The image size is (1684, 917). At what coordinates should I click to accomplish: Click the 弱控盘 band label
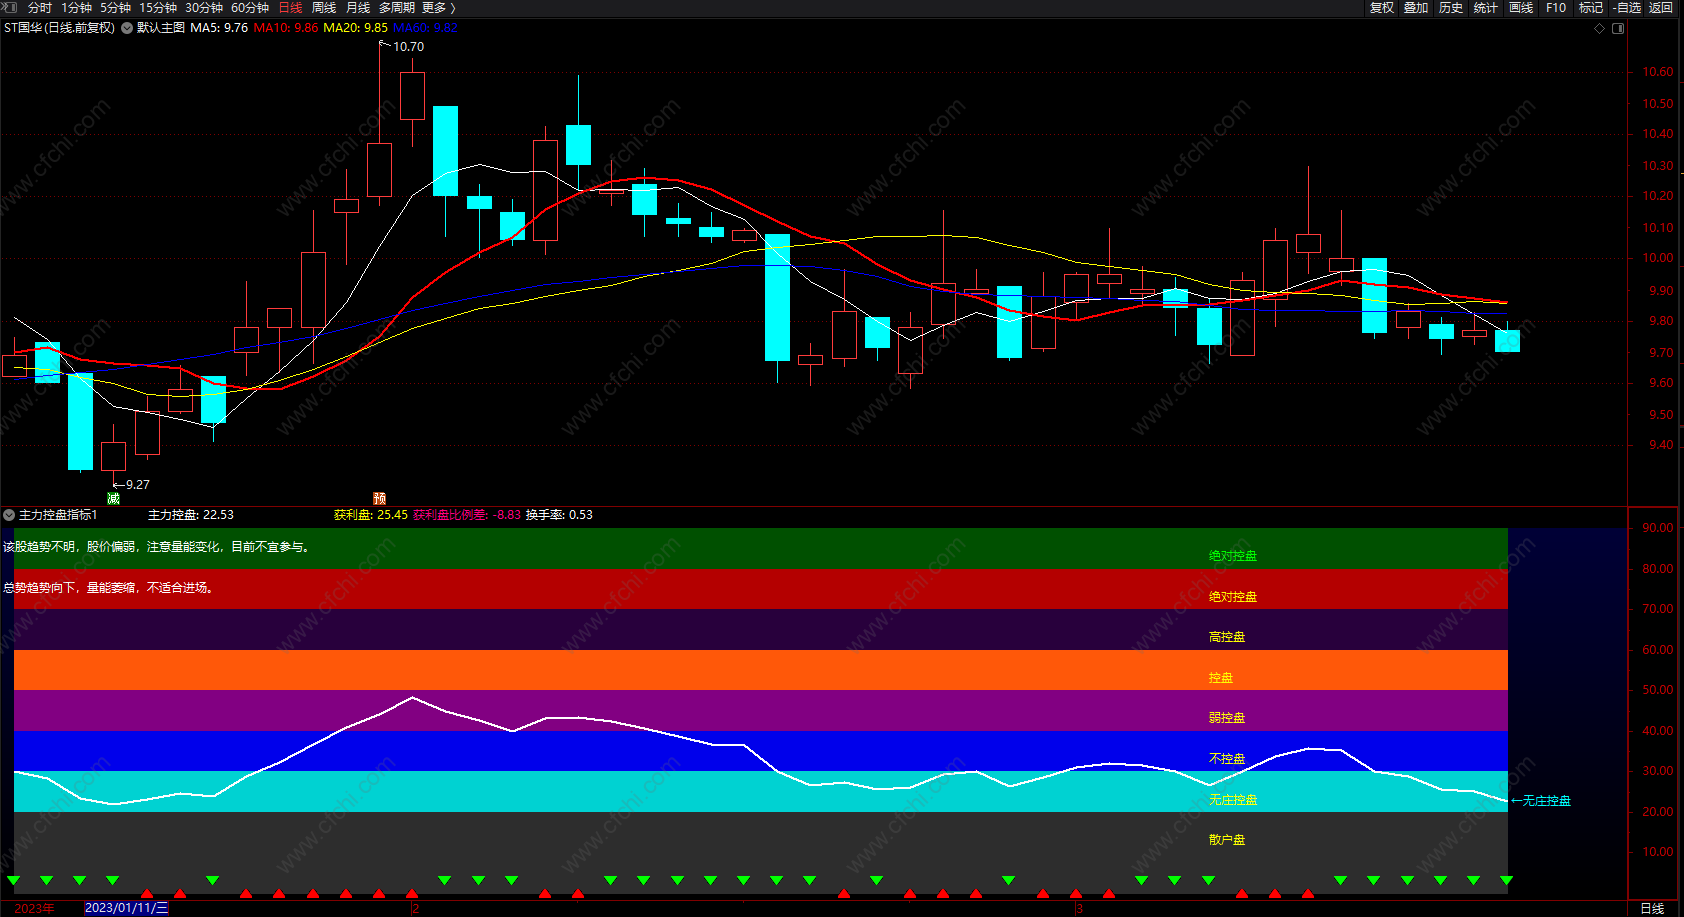(x=1227, y=718)
